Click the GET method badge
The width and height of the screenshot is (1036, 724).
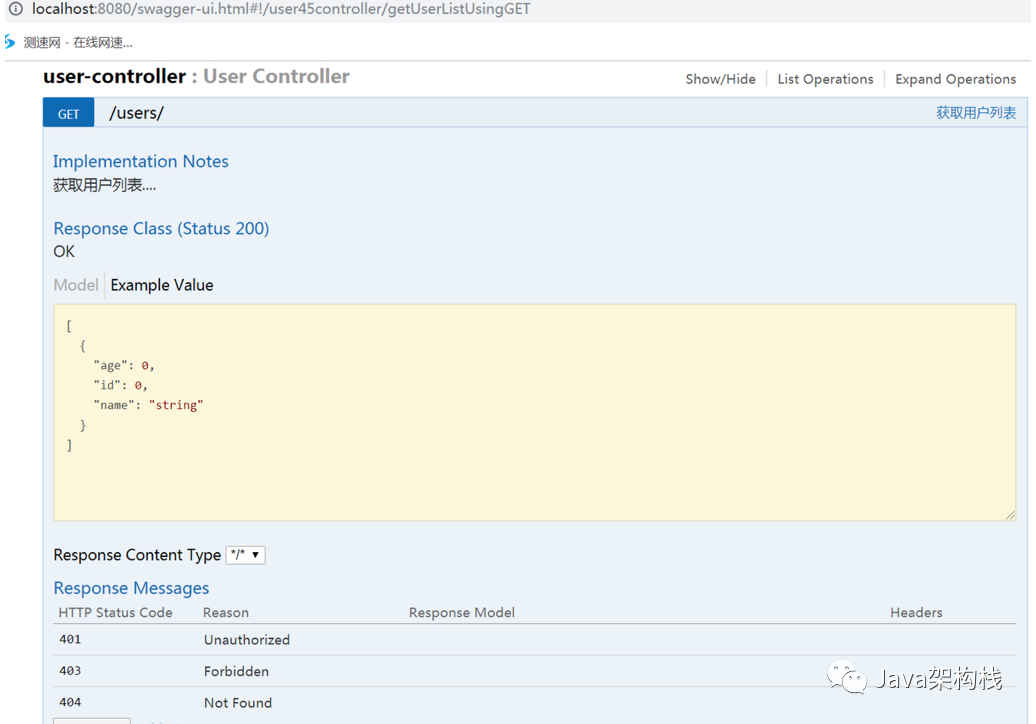pos(69,114)
